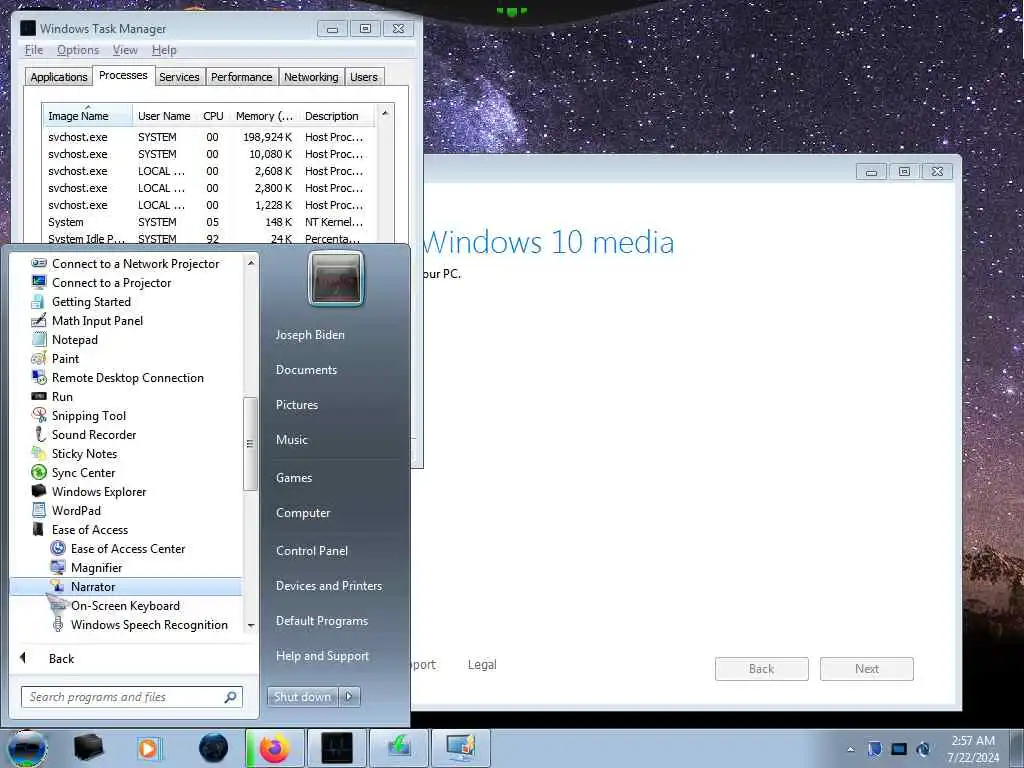Launch Snipping Tool icon
The image size is (1024, 768).
click(39, 415)
